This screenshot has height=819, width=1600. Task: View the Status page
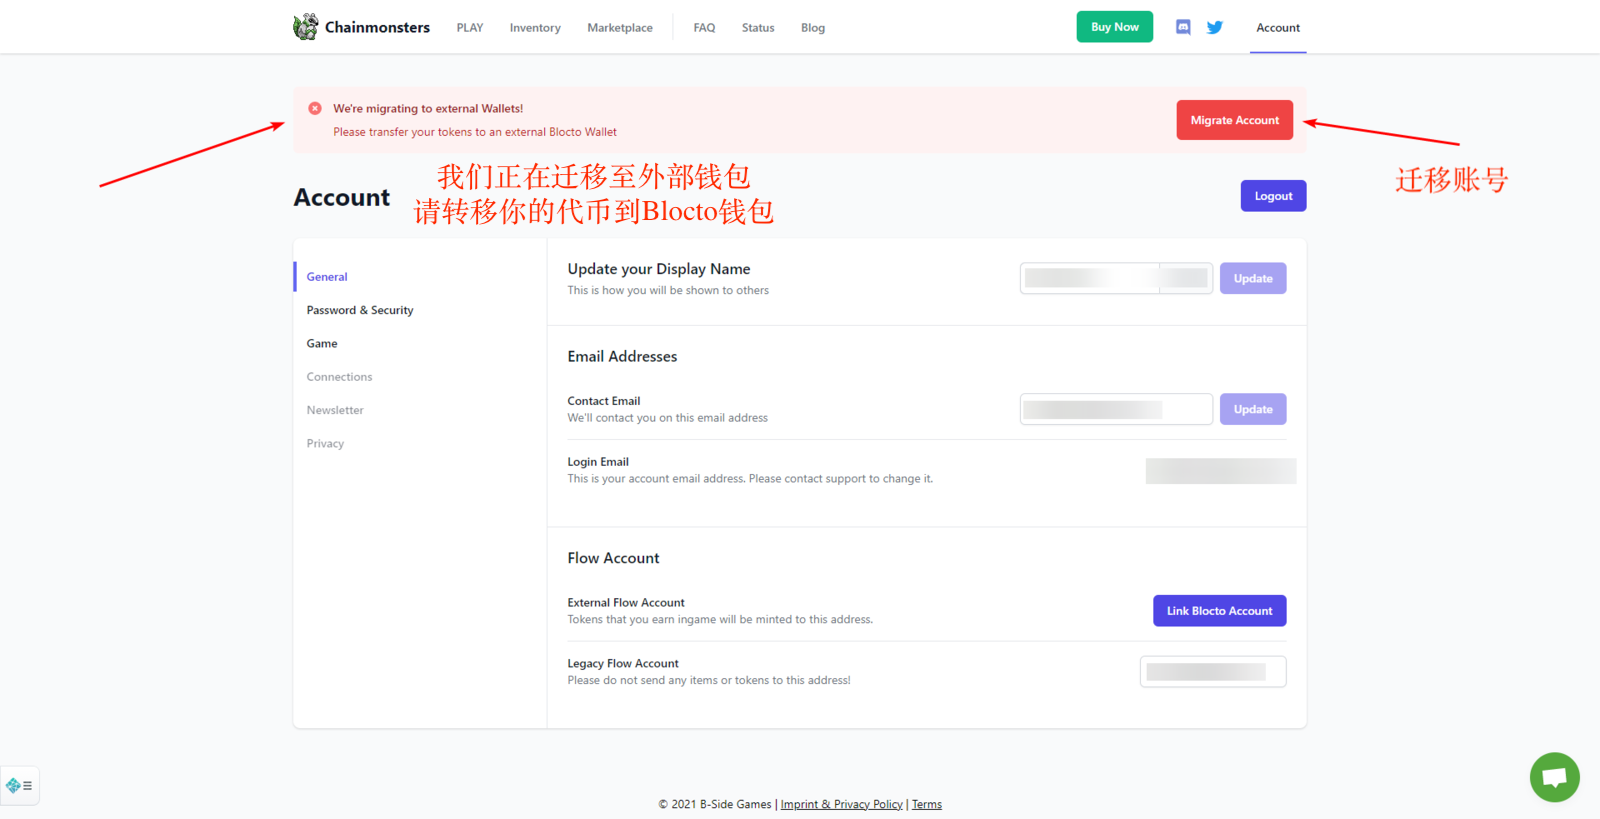[x=758, y=28]
